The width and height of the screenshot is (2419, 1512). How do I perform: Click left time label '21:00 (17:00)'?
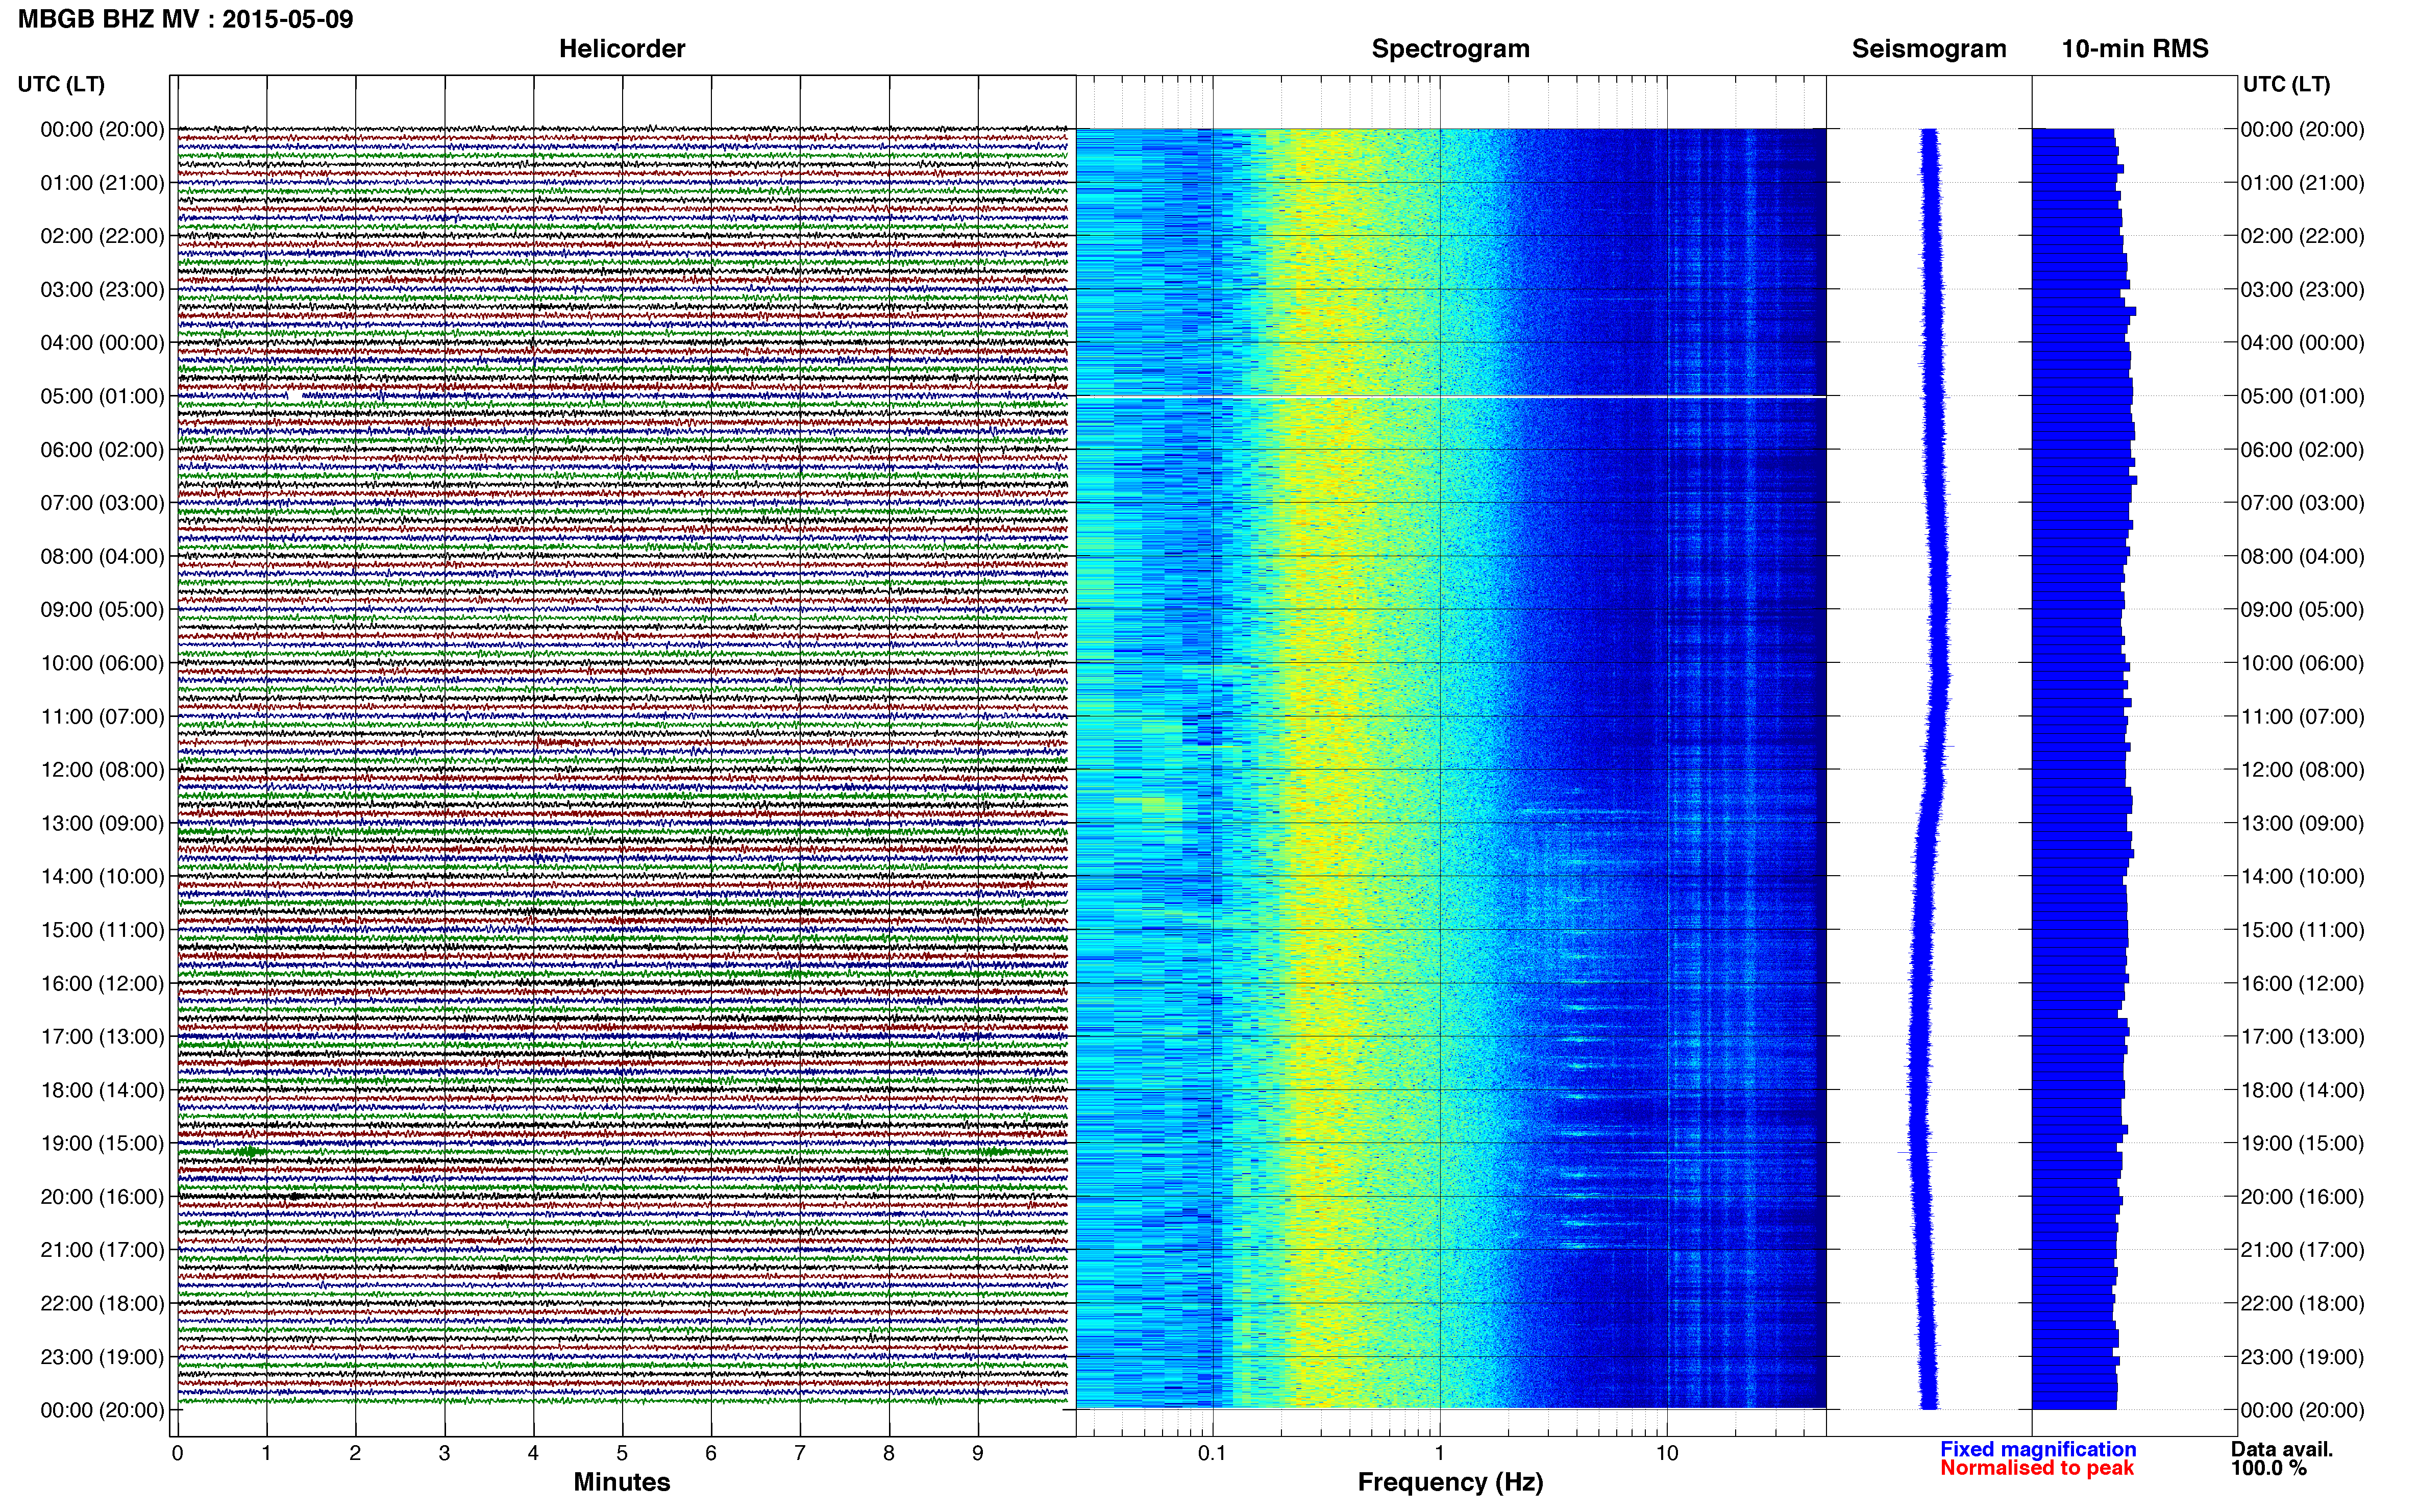(102, 1250)
